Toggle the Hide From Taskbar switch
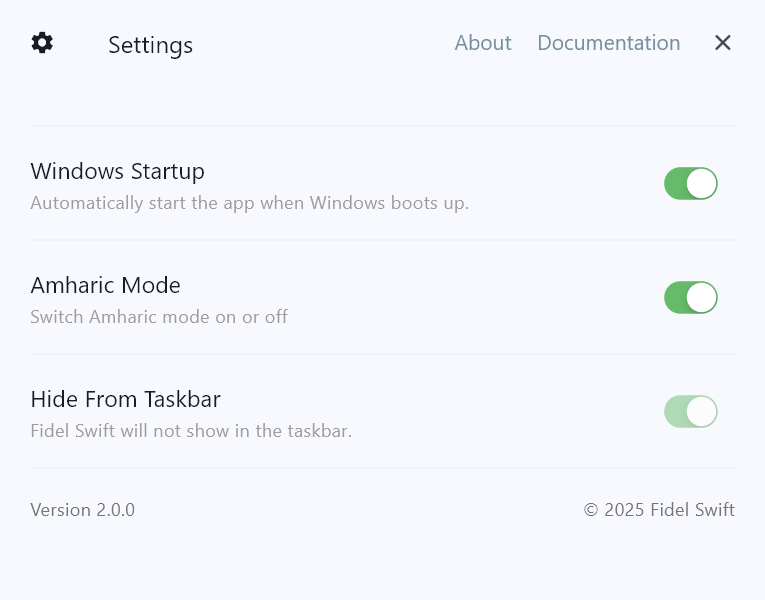Viewport: 765px width, 600px height. 691,411
